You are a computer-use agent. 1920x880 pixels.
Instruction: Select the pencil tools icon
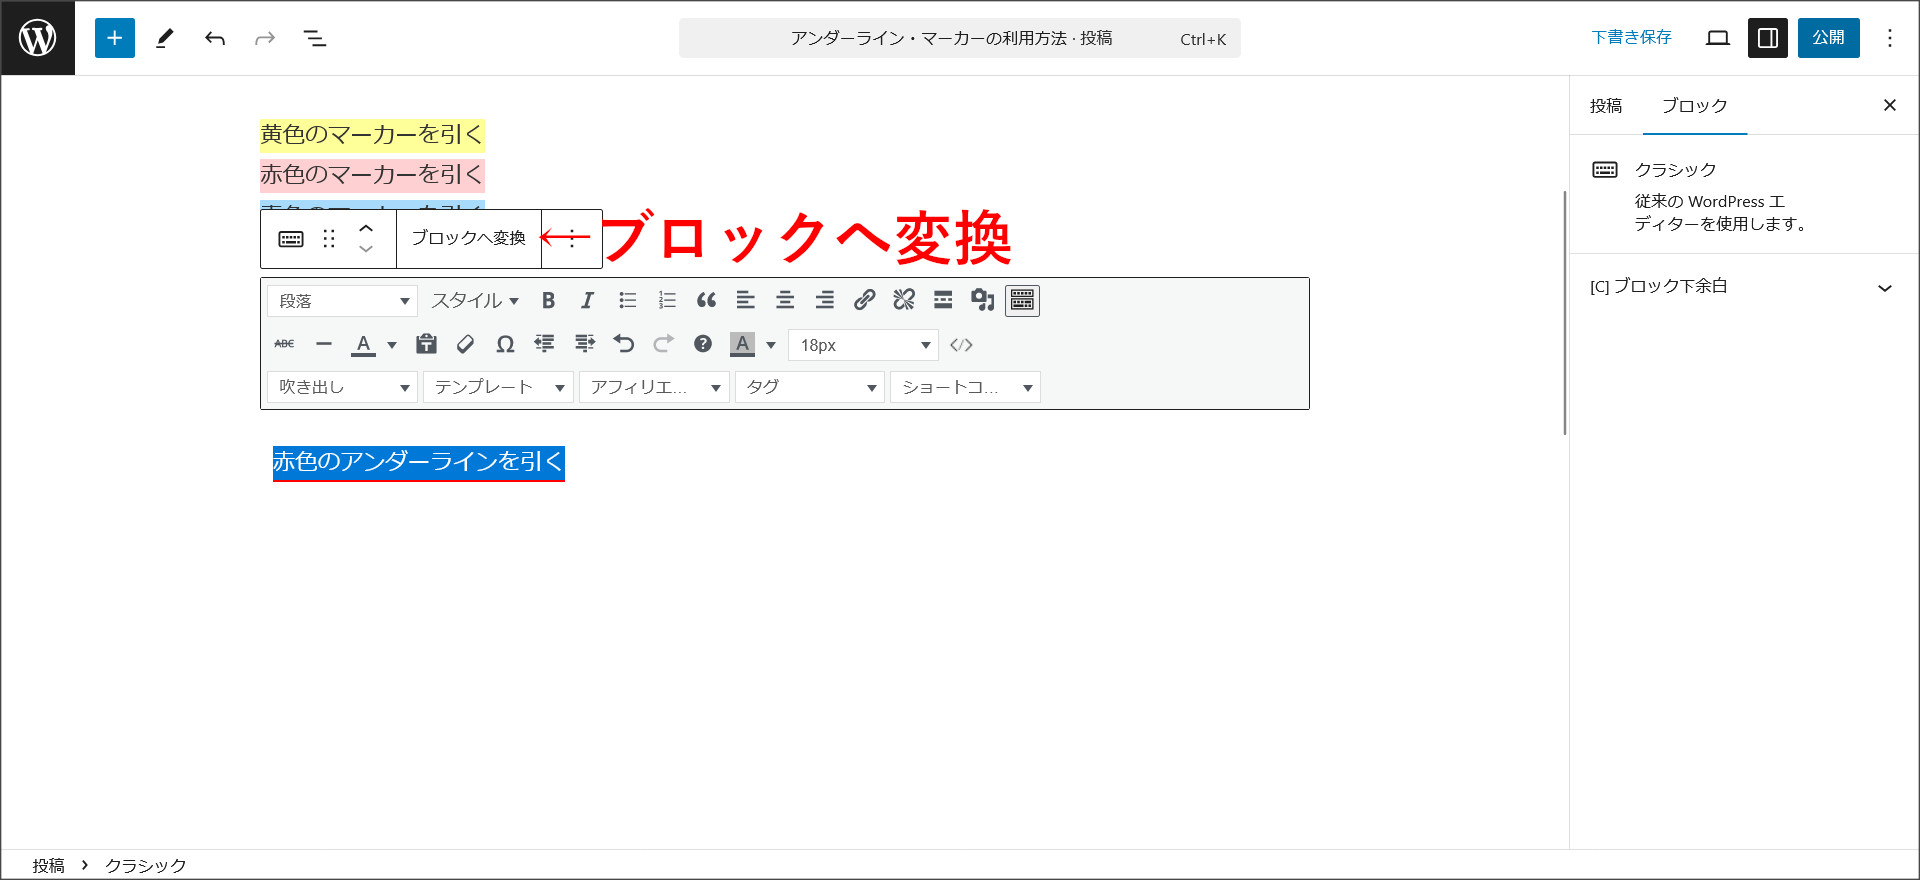[165, 38]
